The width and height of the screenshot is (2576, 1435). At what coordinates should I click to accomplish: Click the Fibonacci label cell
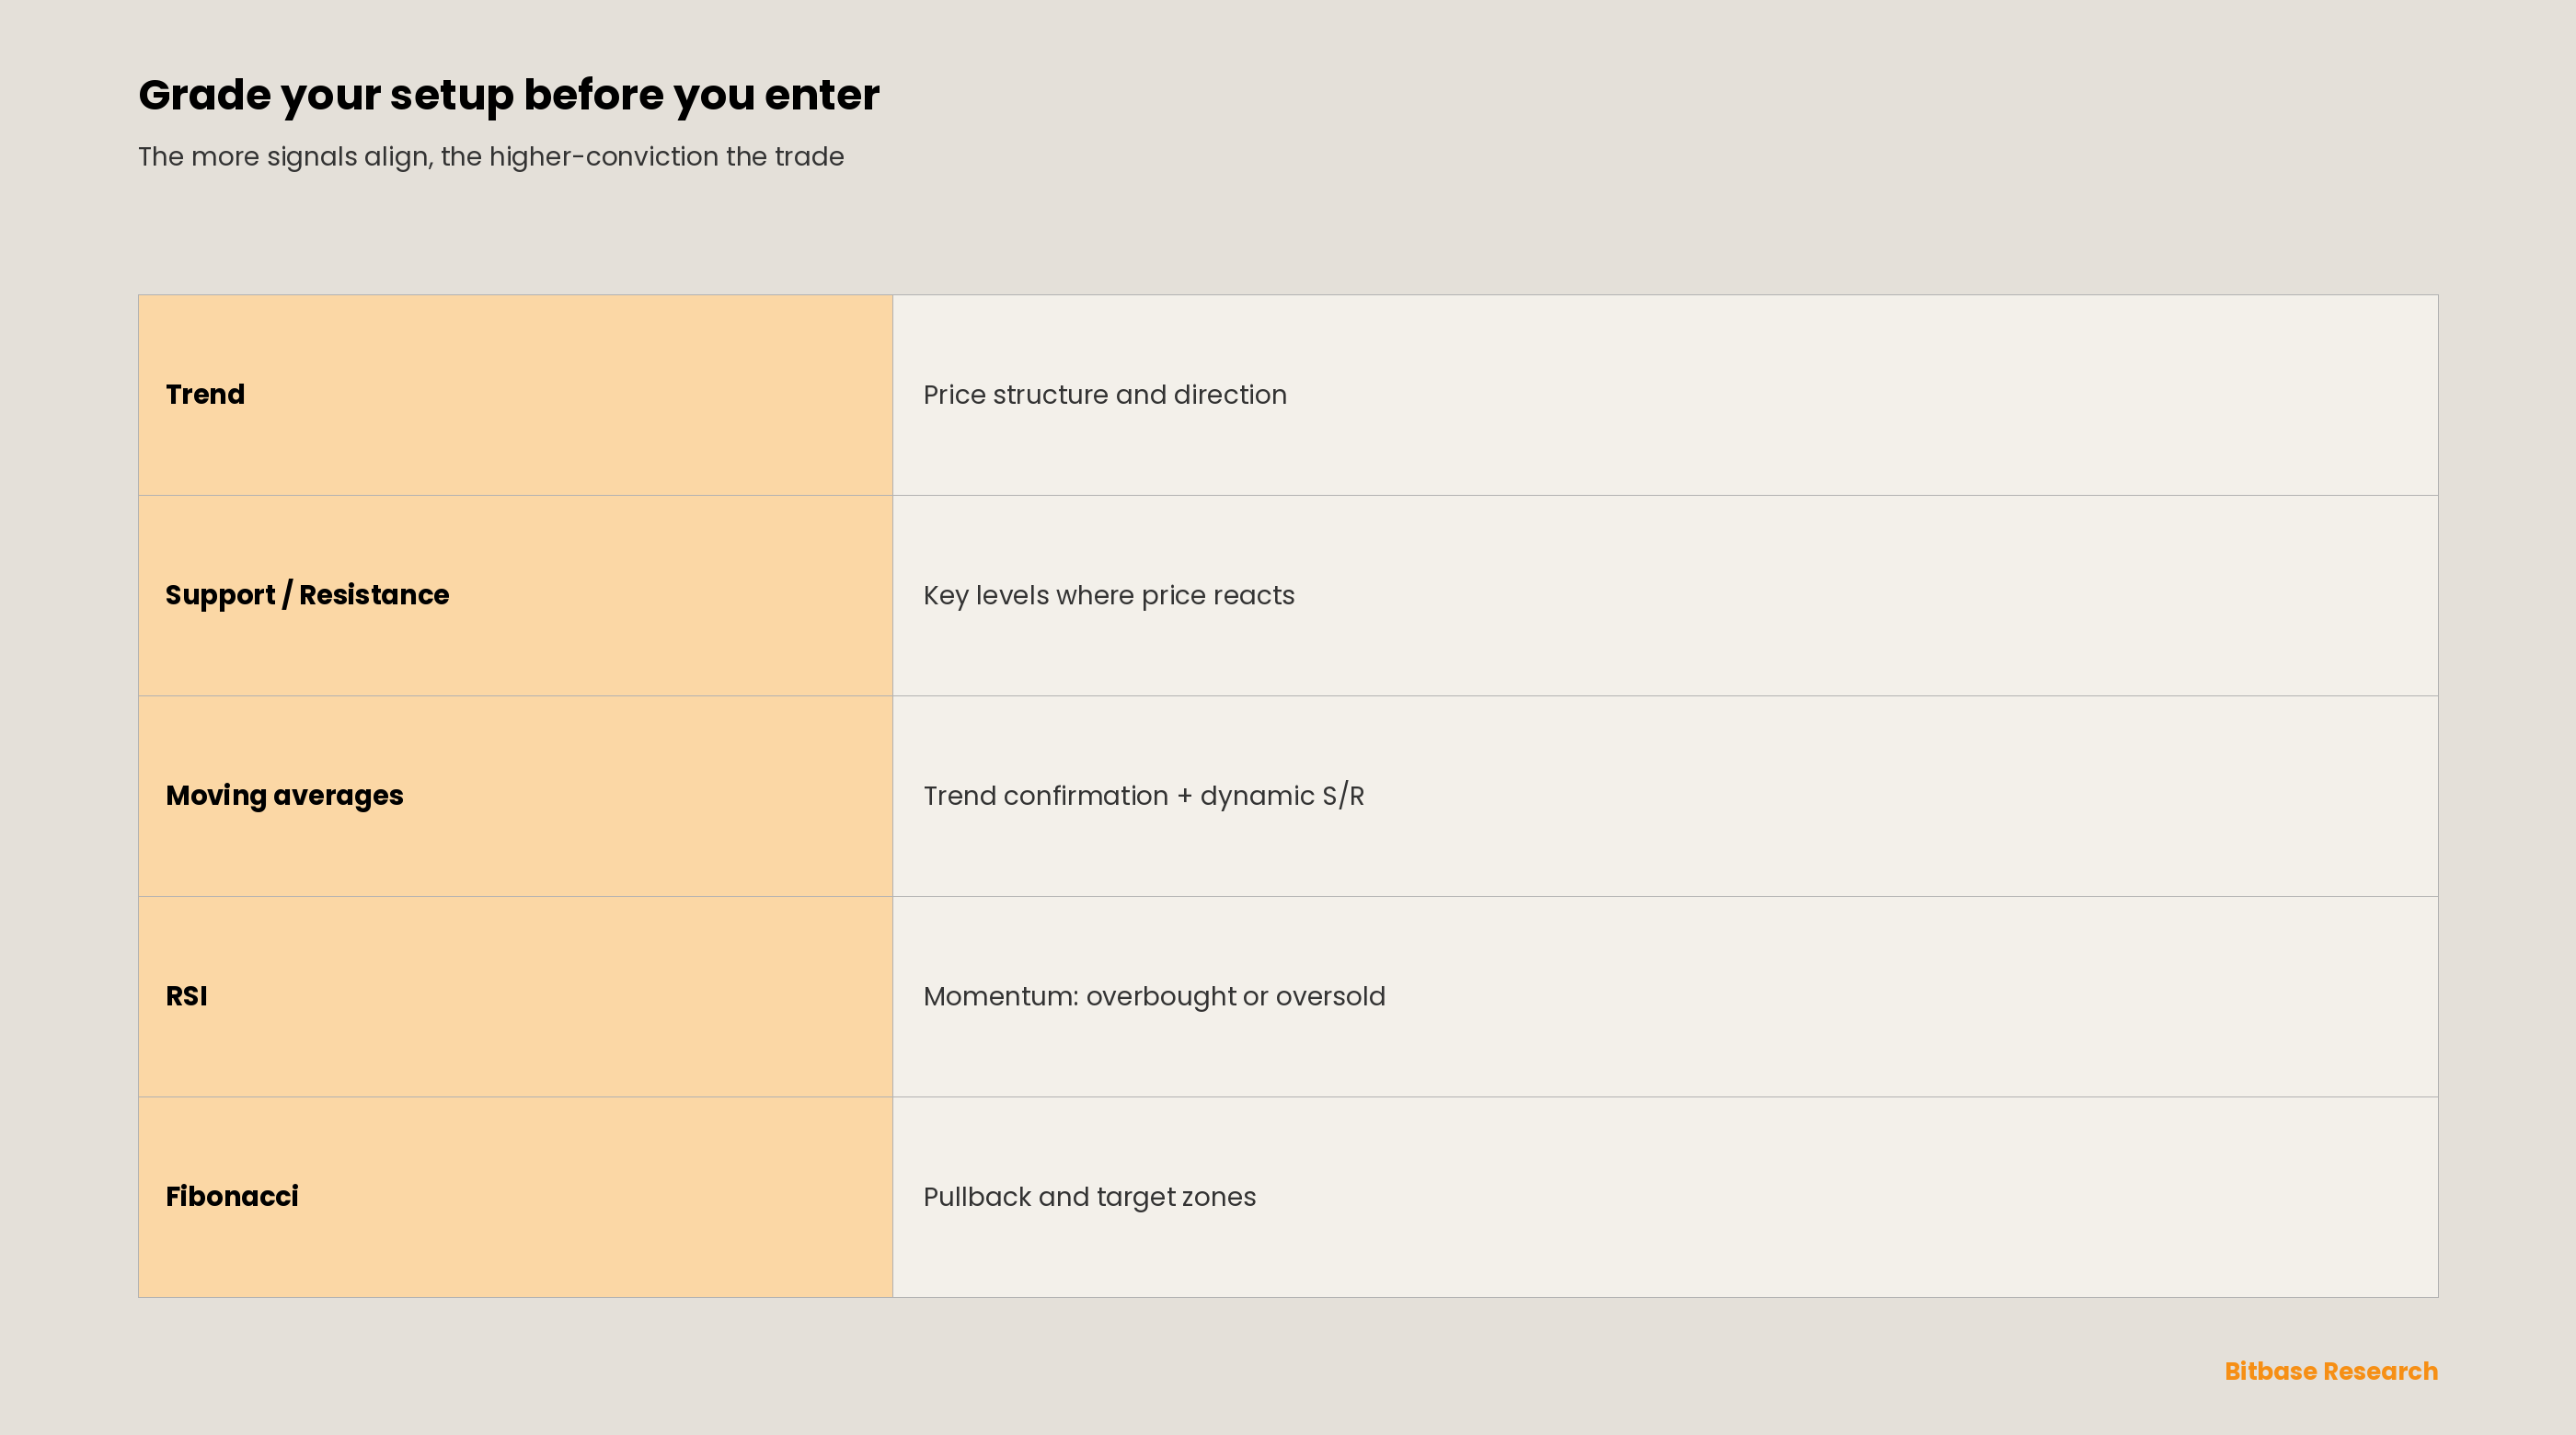point(515,1197)
